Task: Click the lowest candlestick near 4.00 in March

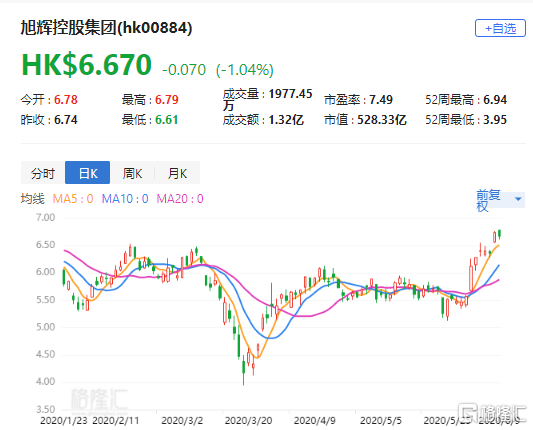Action: point(243,369)
